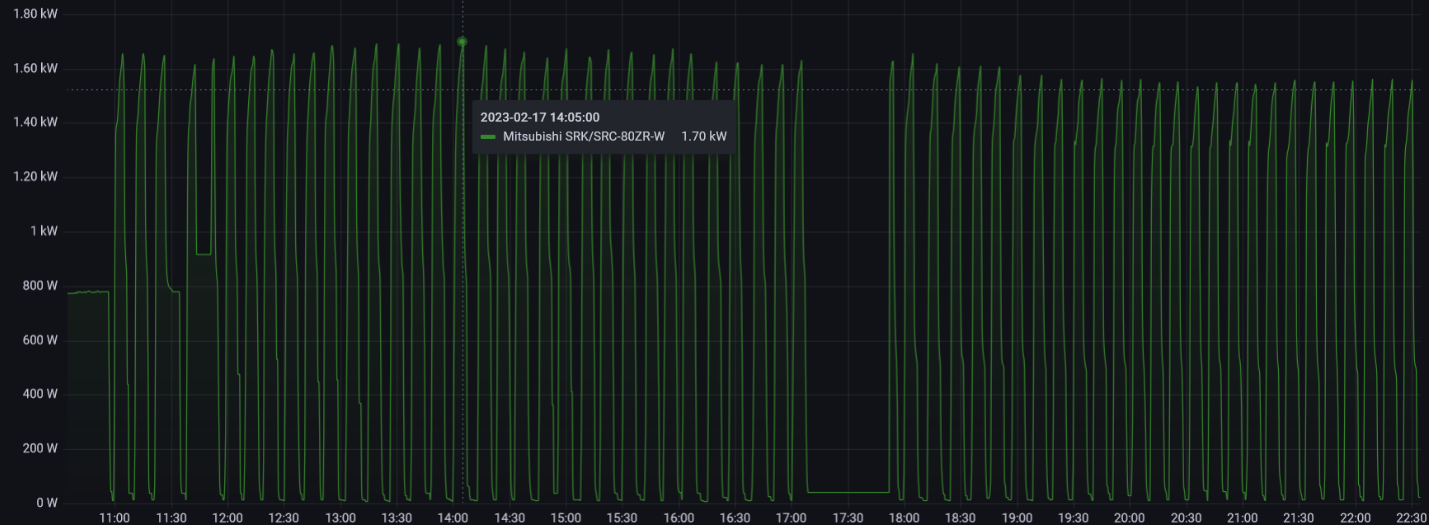This screenshot has width=1429, height=525.
Task: Click the 22:00 time axis label
Action: pyautogui.click(x=1355, y=518)
